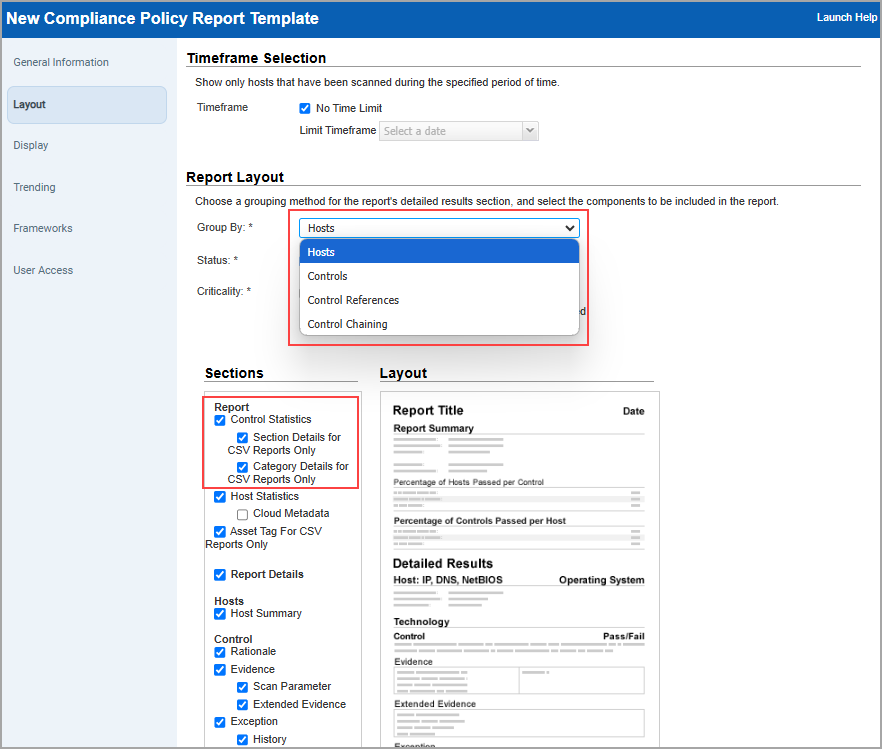Screen dimensions: 882x749
Task: Disable Section Details for CSV Reports Only
Action: pos(242,437)
